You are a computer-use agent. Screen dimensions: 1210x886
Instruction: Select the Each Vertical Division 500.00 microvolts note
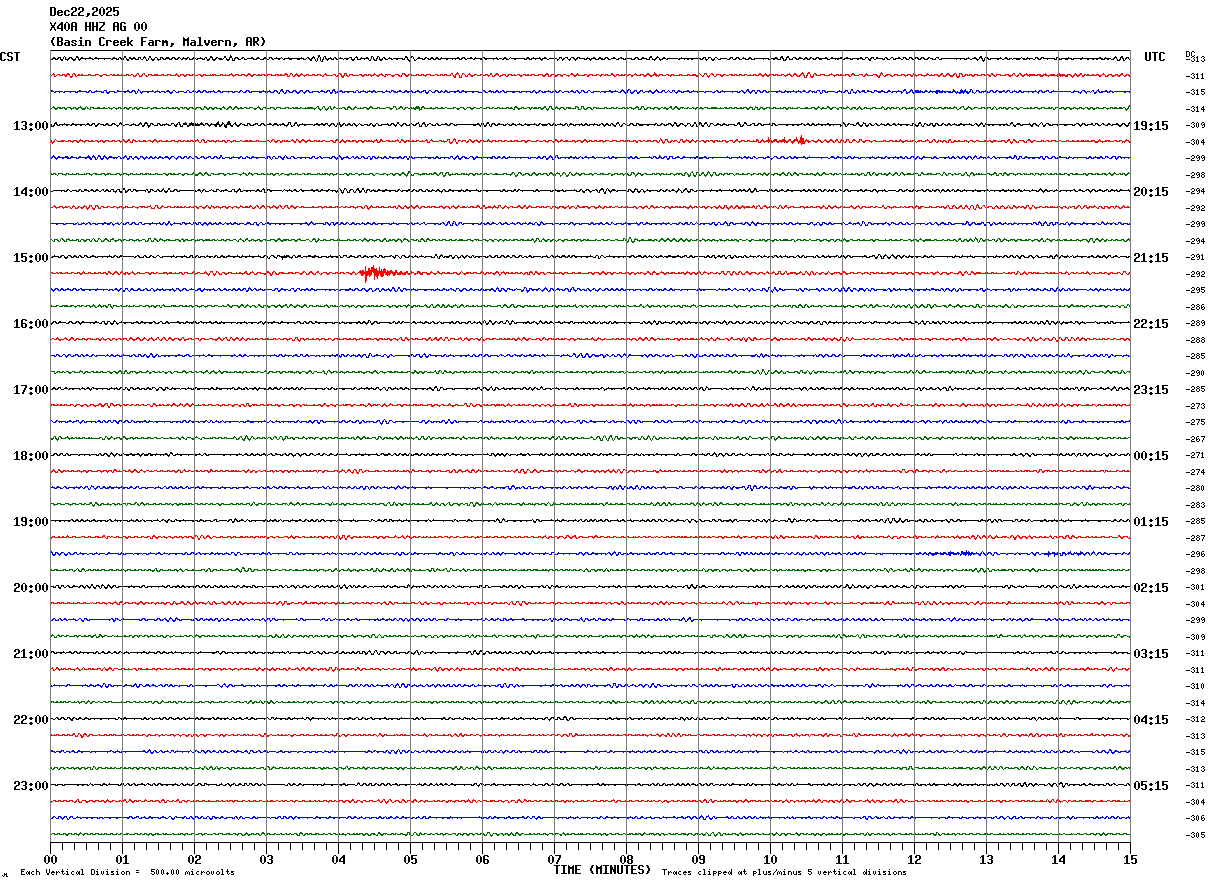pyautogui.click(x=127, y=873)
